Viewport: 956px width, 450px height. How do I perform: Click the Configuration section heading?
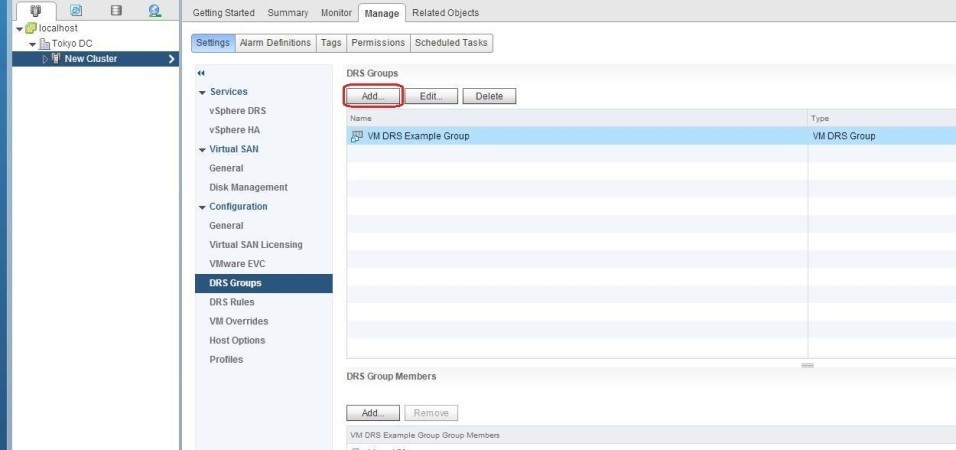coord(238,206)
